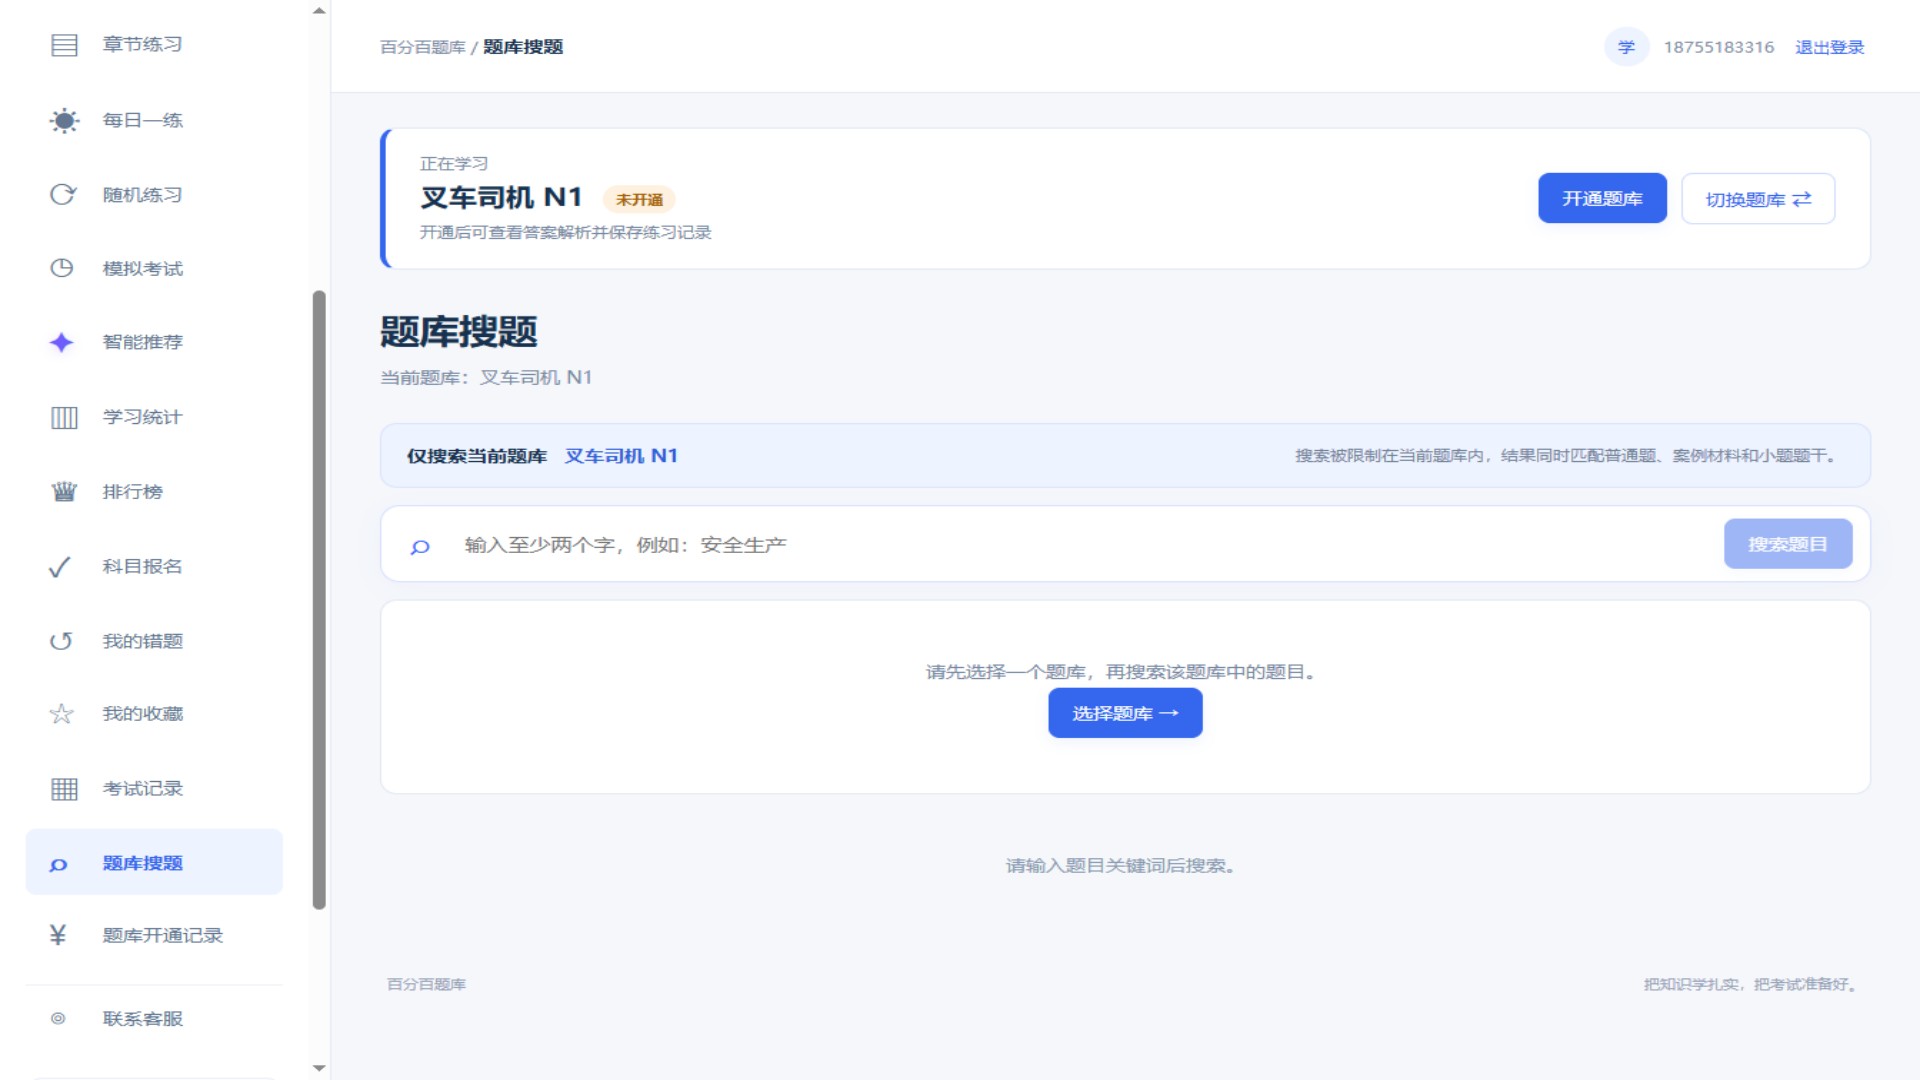Click the 每日一练 sun icon
Screen dimensions: 1920x1080
click(64, 121)
